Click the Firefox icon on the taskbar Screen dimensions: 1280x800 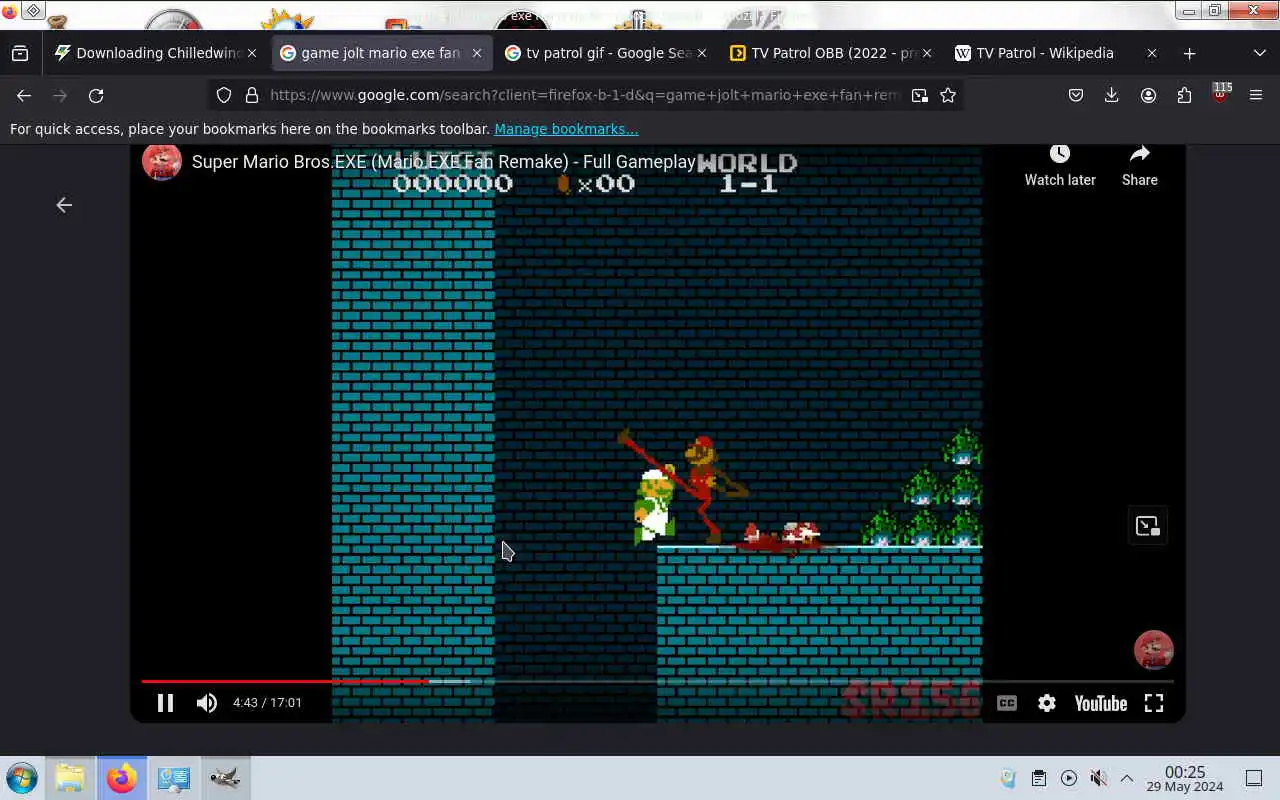point(121,778)
